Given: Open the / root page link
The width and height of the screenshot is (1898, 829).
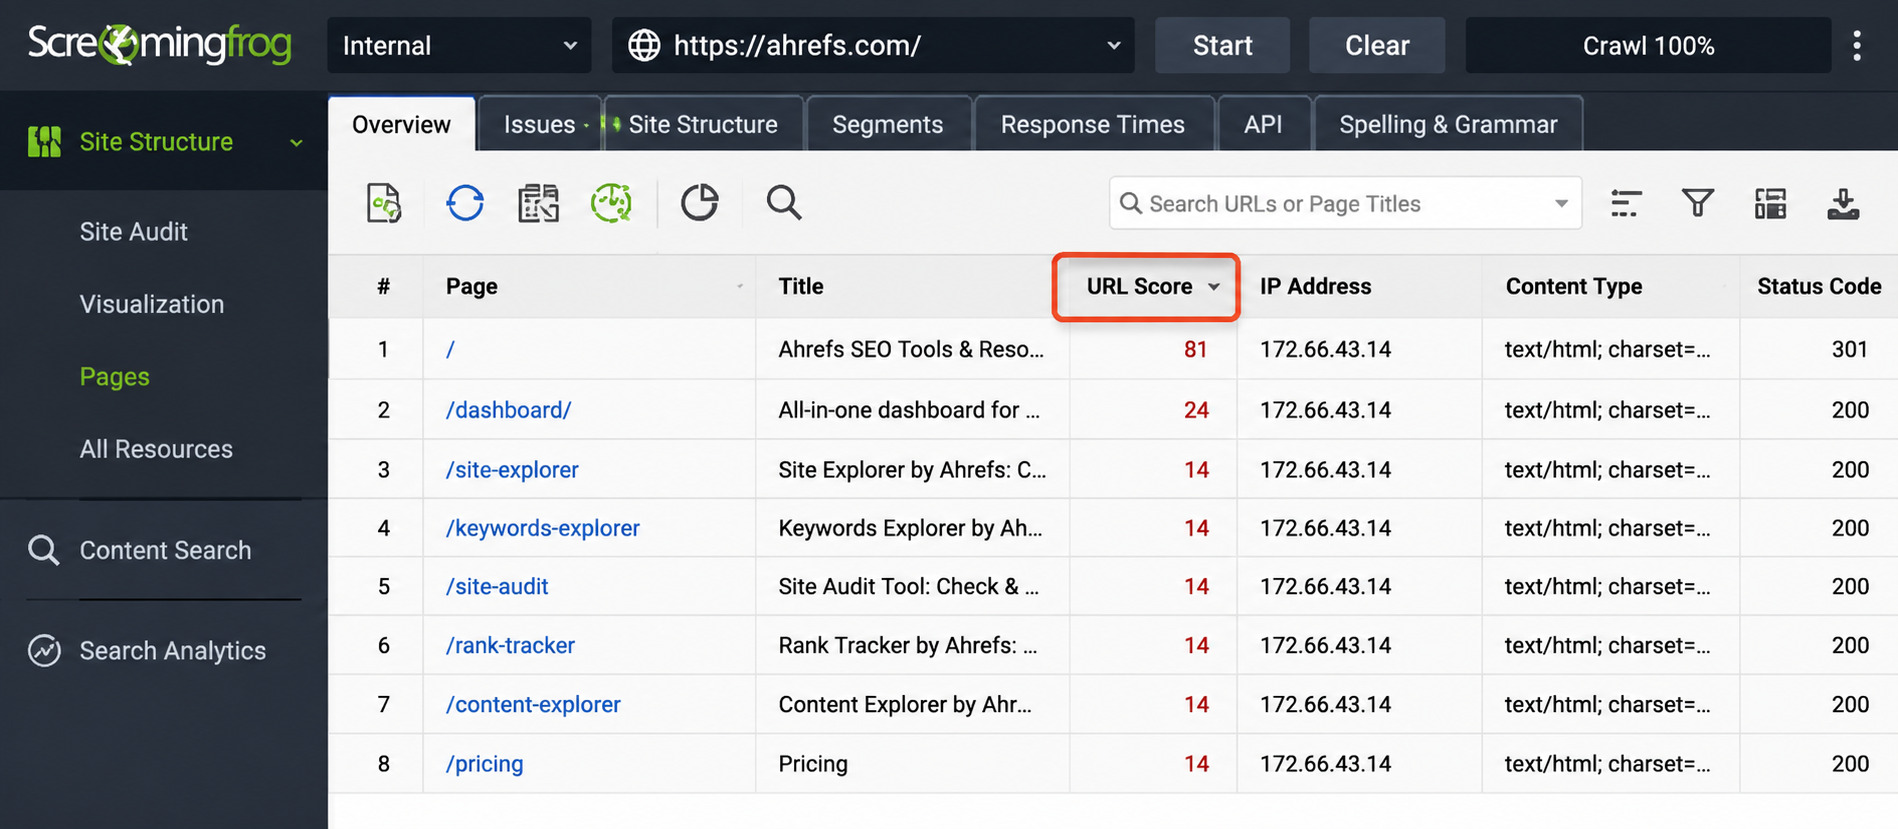Looking at the screenshot, I should coord(450,349).
